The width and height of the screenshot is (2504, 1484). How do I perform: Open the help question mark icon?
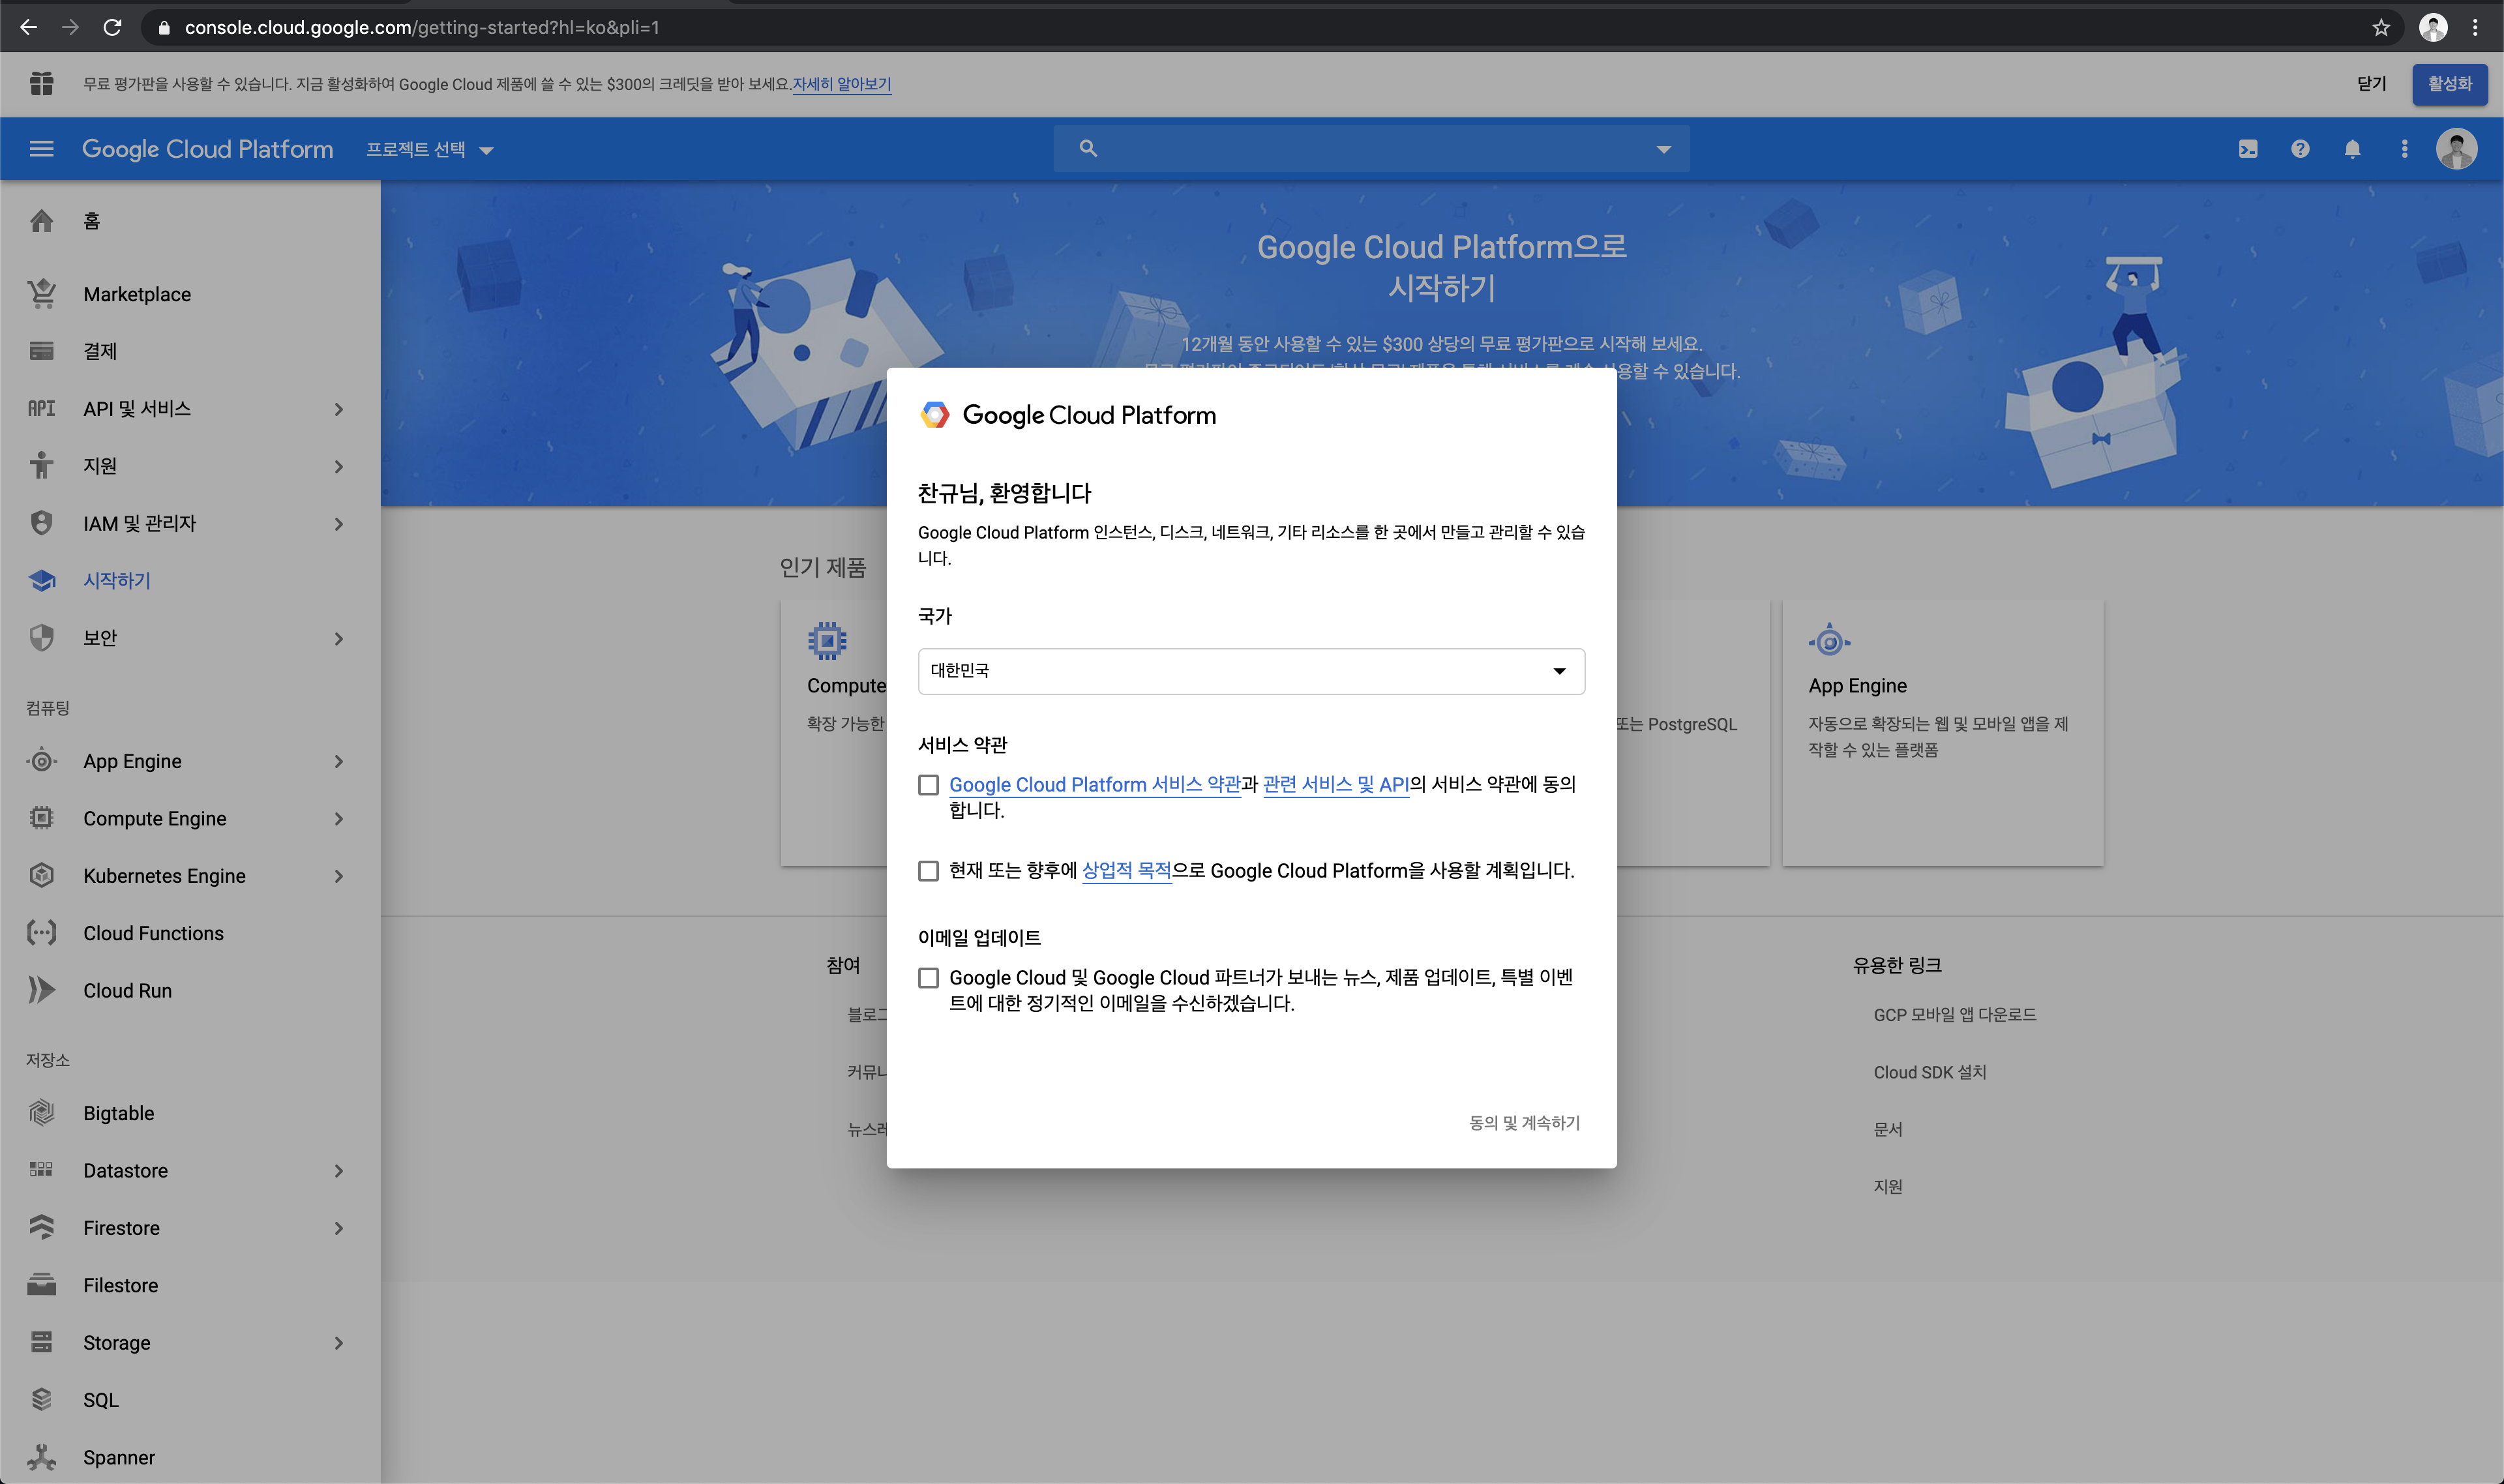coord(2300,149)
